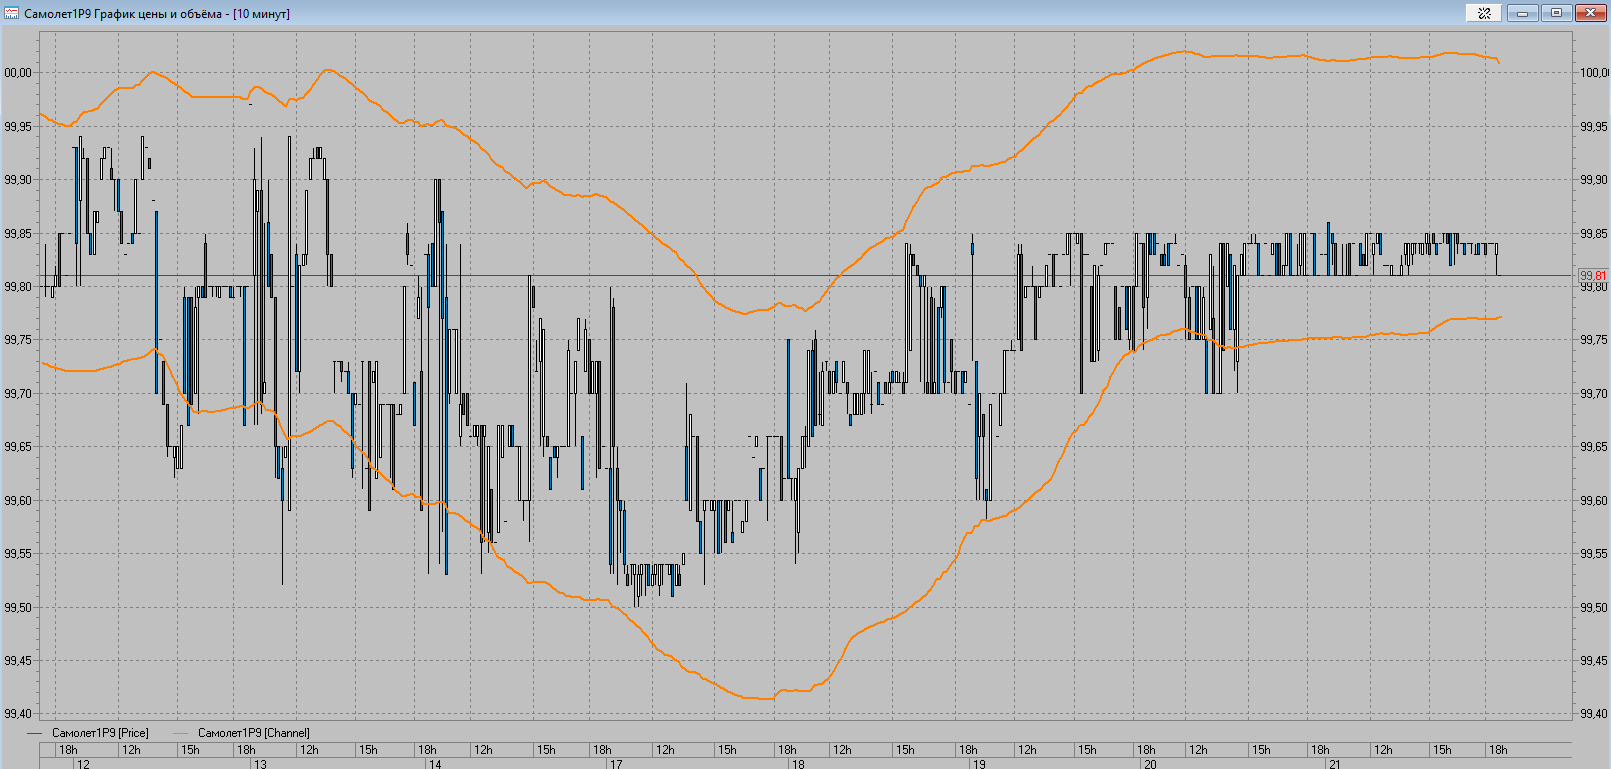Click the chart window icon in the title bar
This screenshot has width=1611, height=769.
point(12,13)
